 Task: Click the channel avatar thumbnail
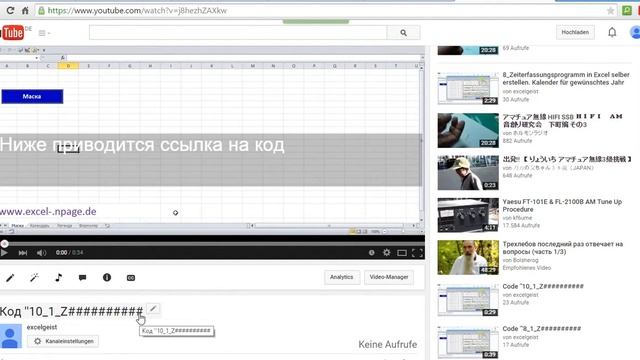[11, 336]
